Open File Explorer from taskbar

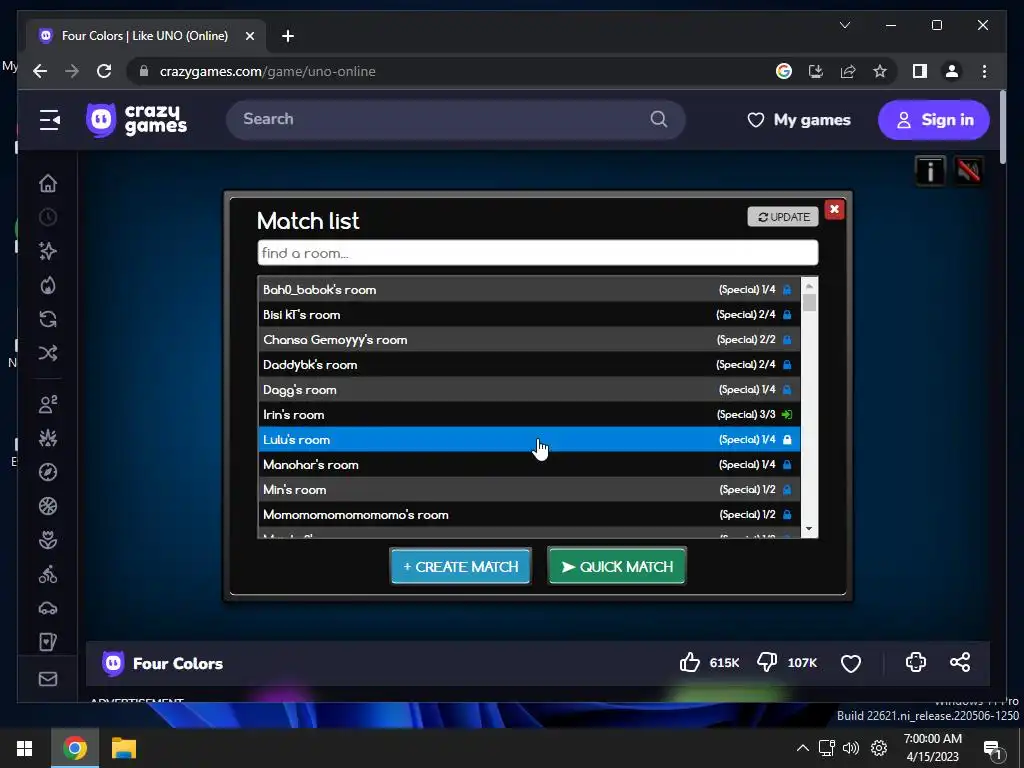(x=123, y=748)
